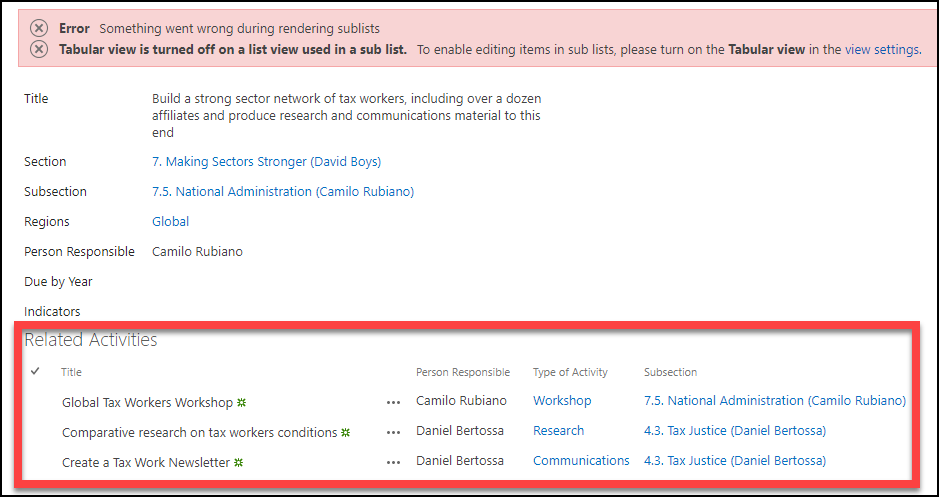Click the select-all checkmark in list header

coord(36,371)
